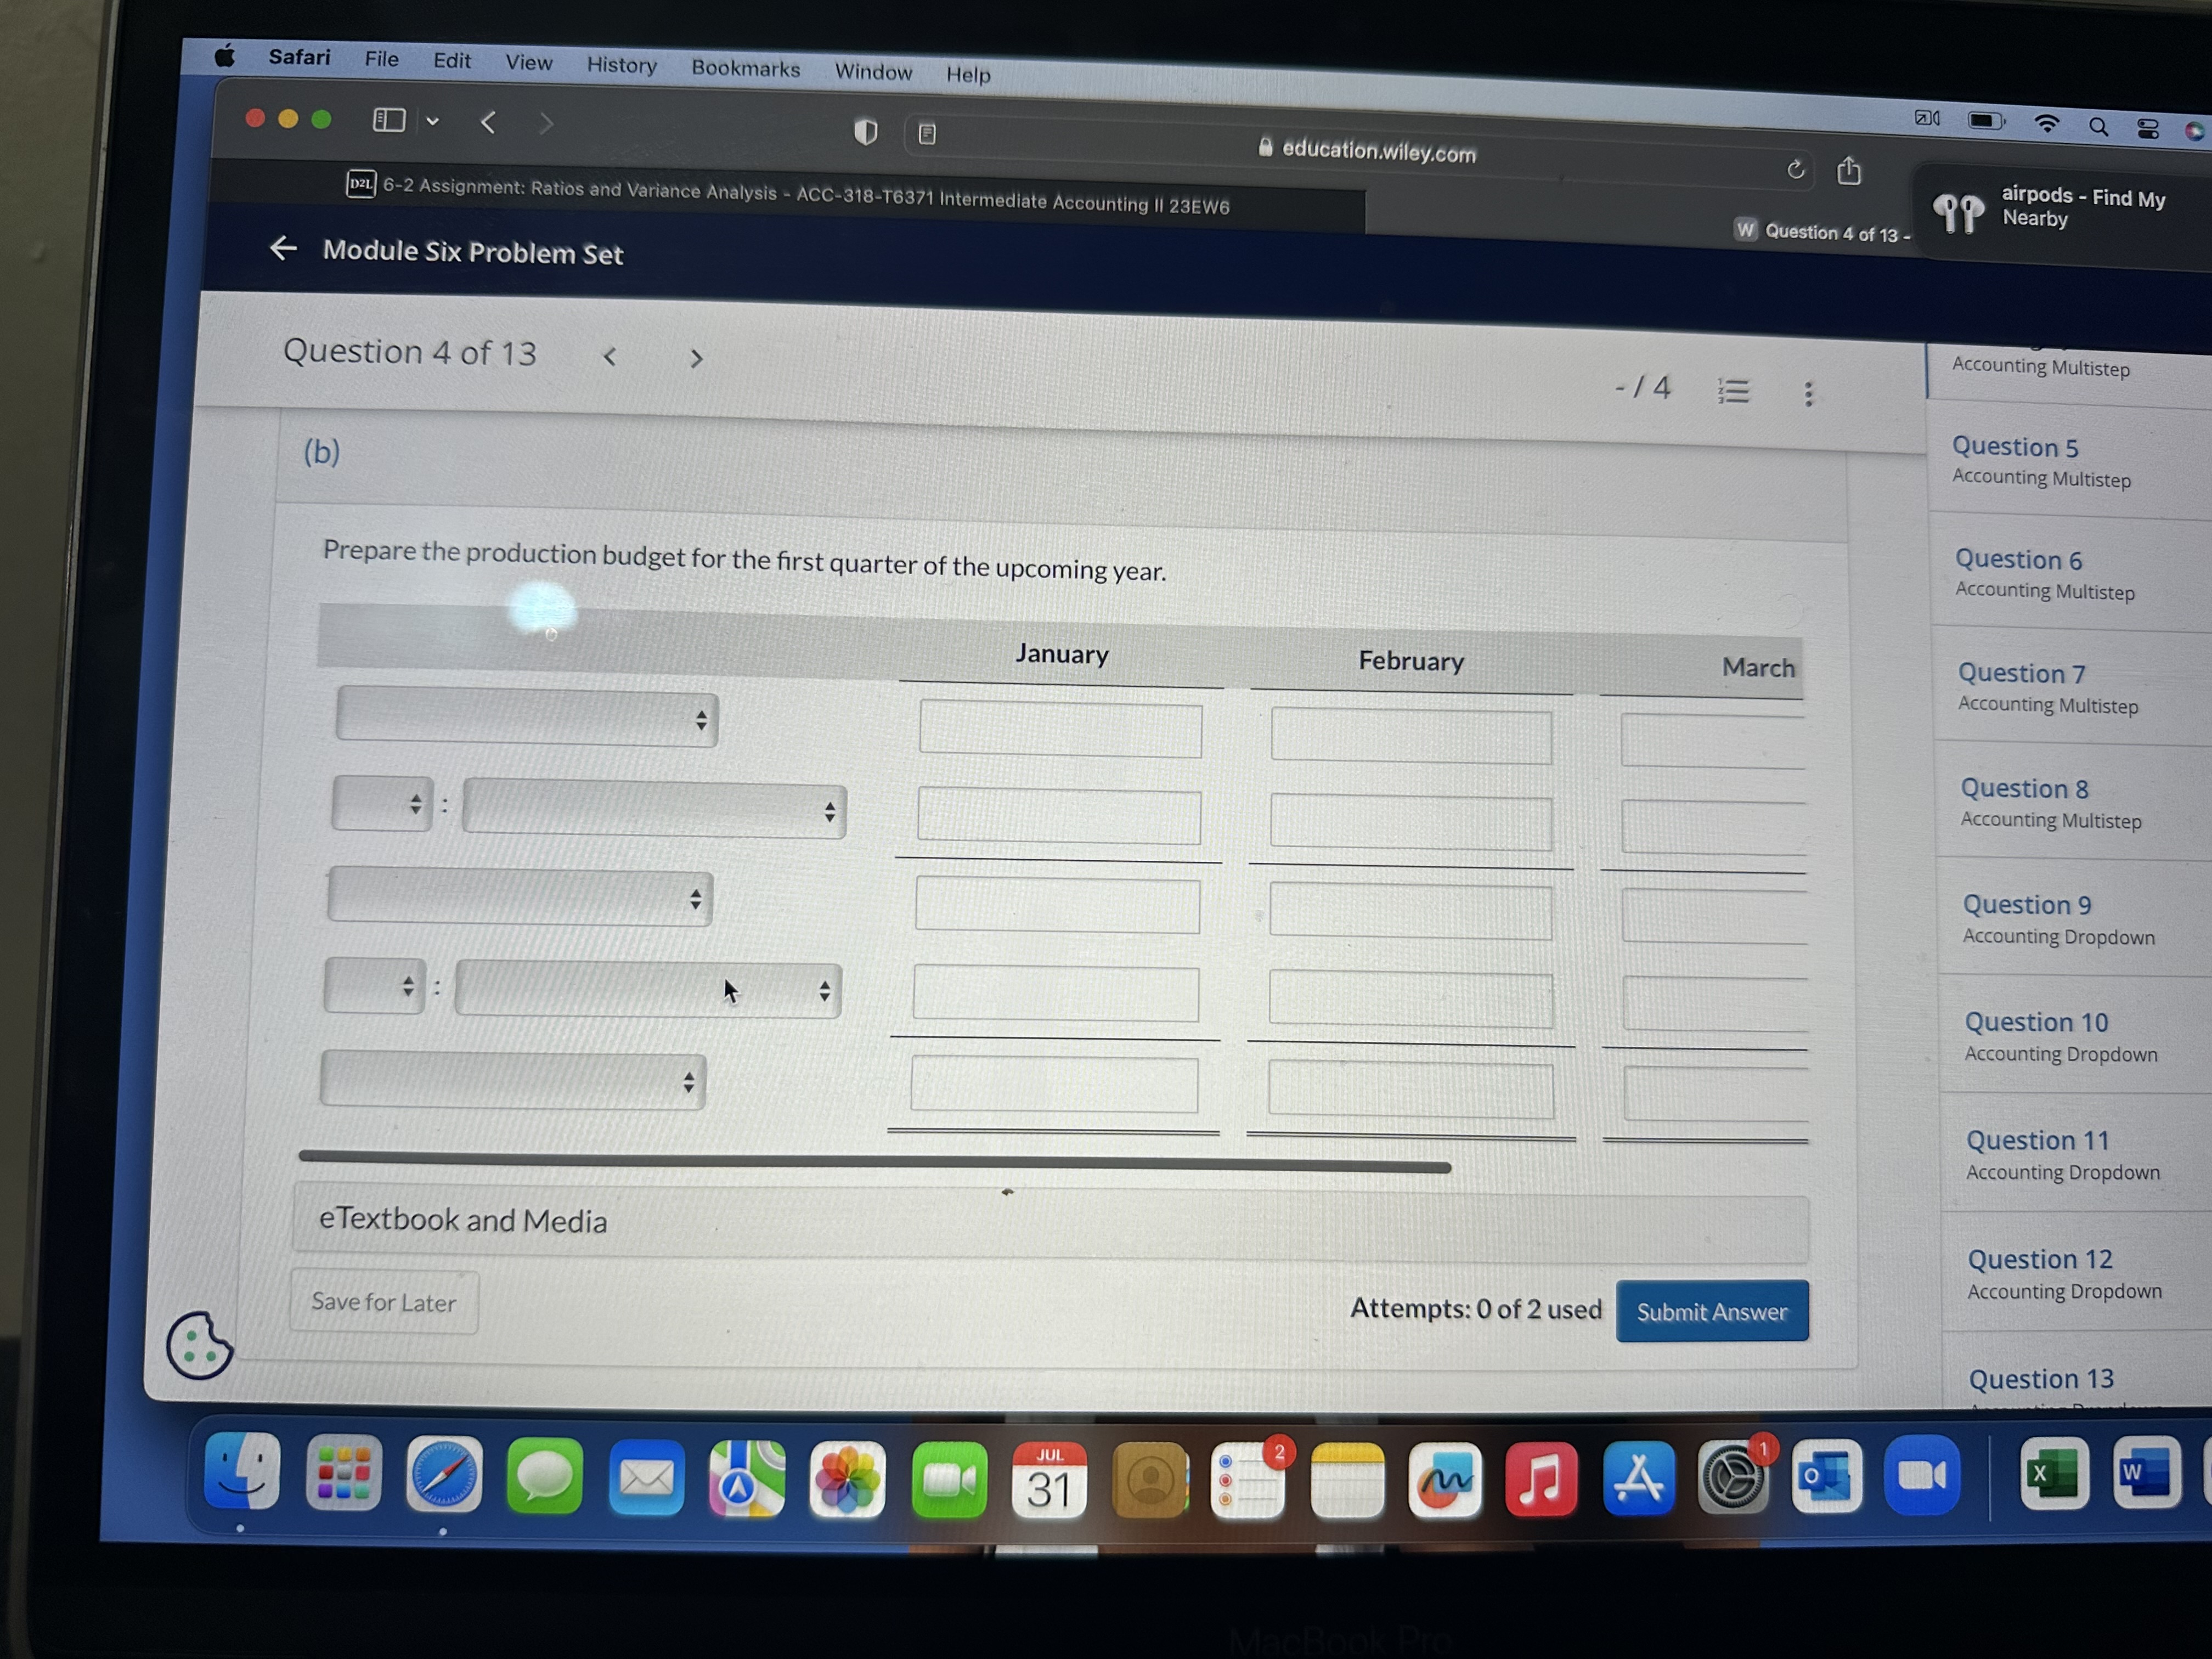Viewport: 2212px width, 1659px height.
Task: Go to the next question chevron
Action: [696, 358]
